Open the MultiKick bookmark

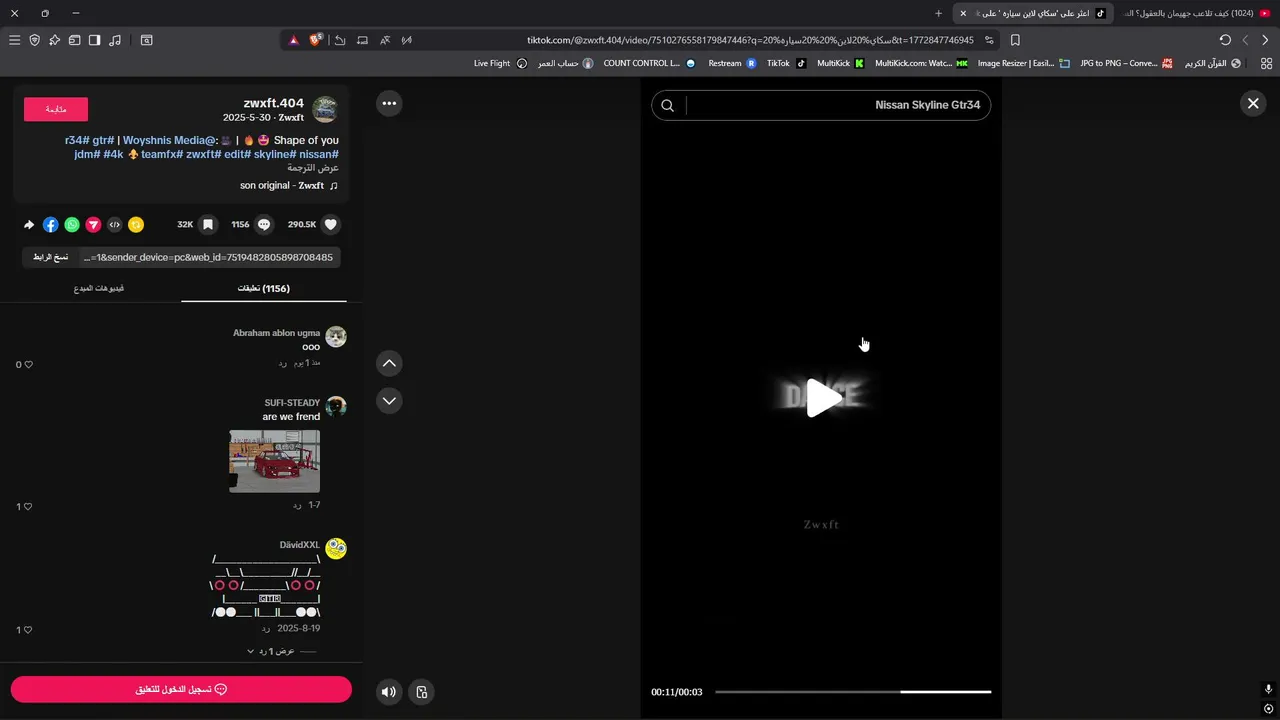pos(840,63)
